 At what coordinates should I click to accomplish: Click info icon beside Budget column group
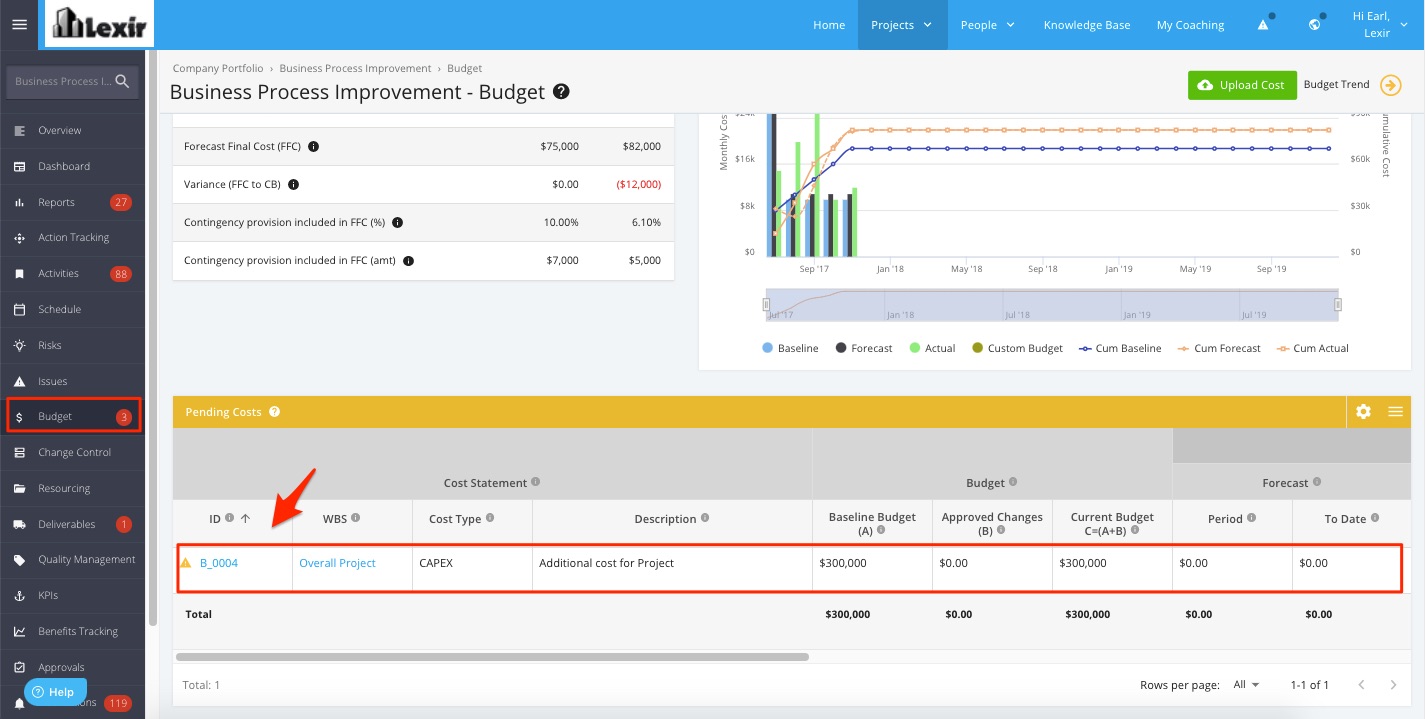click(x=1014, y=482)
